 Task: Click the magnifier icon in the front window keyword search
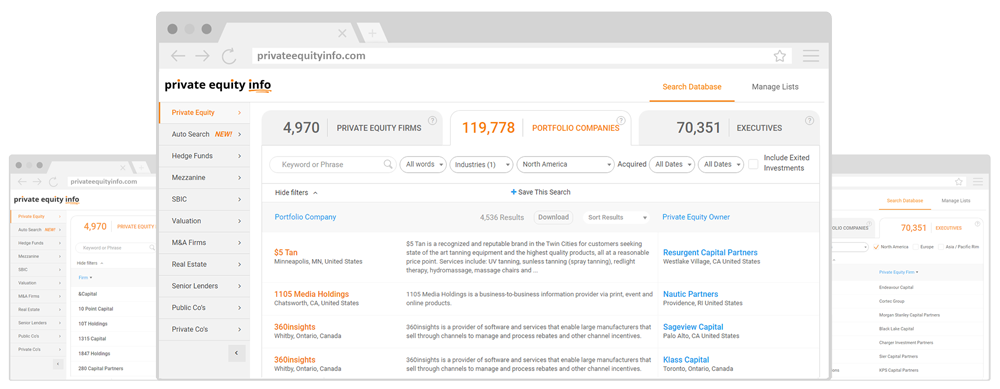coord(388,164)
